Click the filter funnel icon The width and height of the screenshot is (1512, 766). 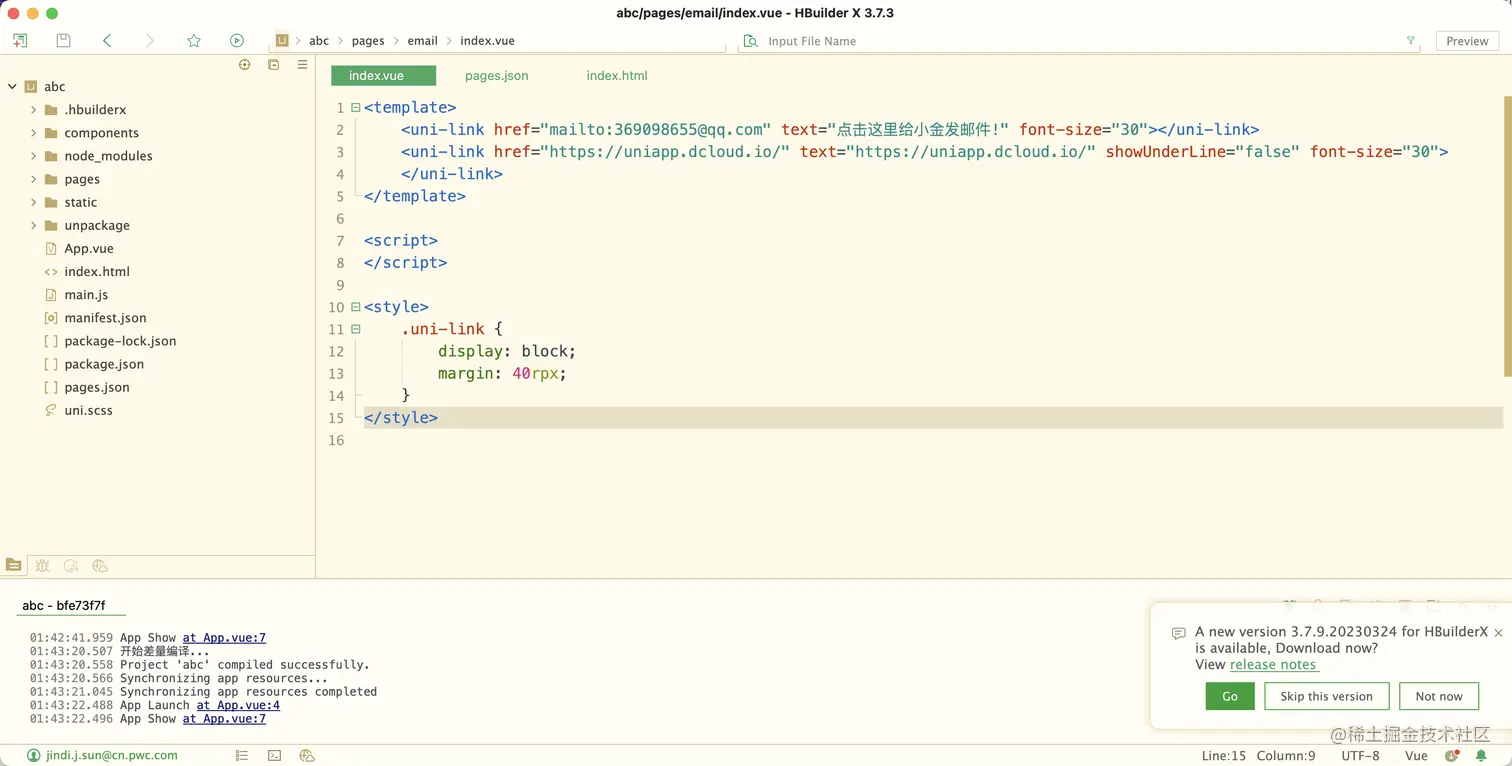click(x=1411, y=41)
